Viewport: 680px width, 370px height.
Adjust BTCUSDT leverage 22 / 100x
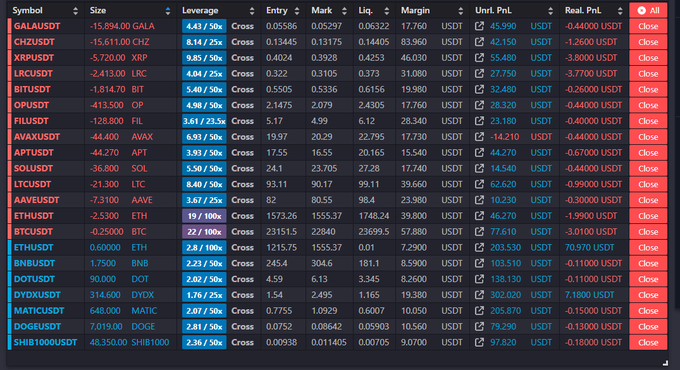coord(204,232)
